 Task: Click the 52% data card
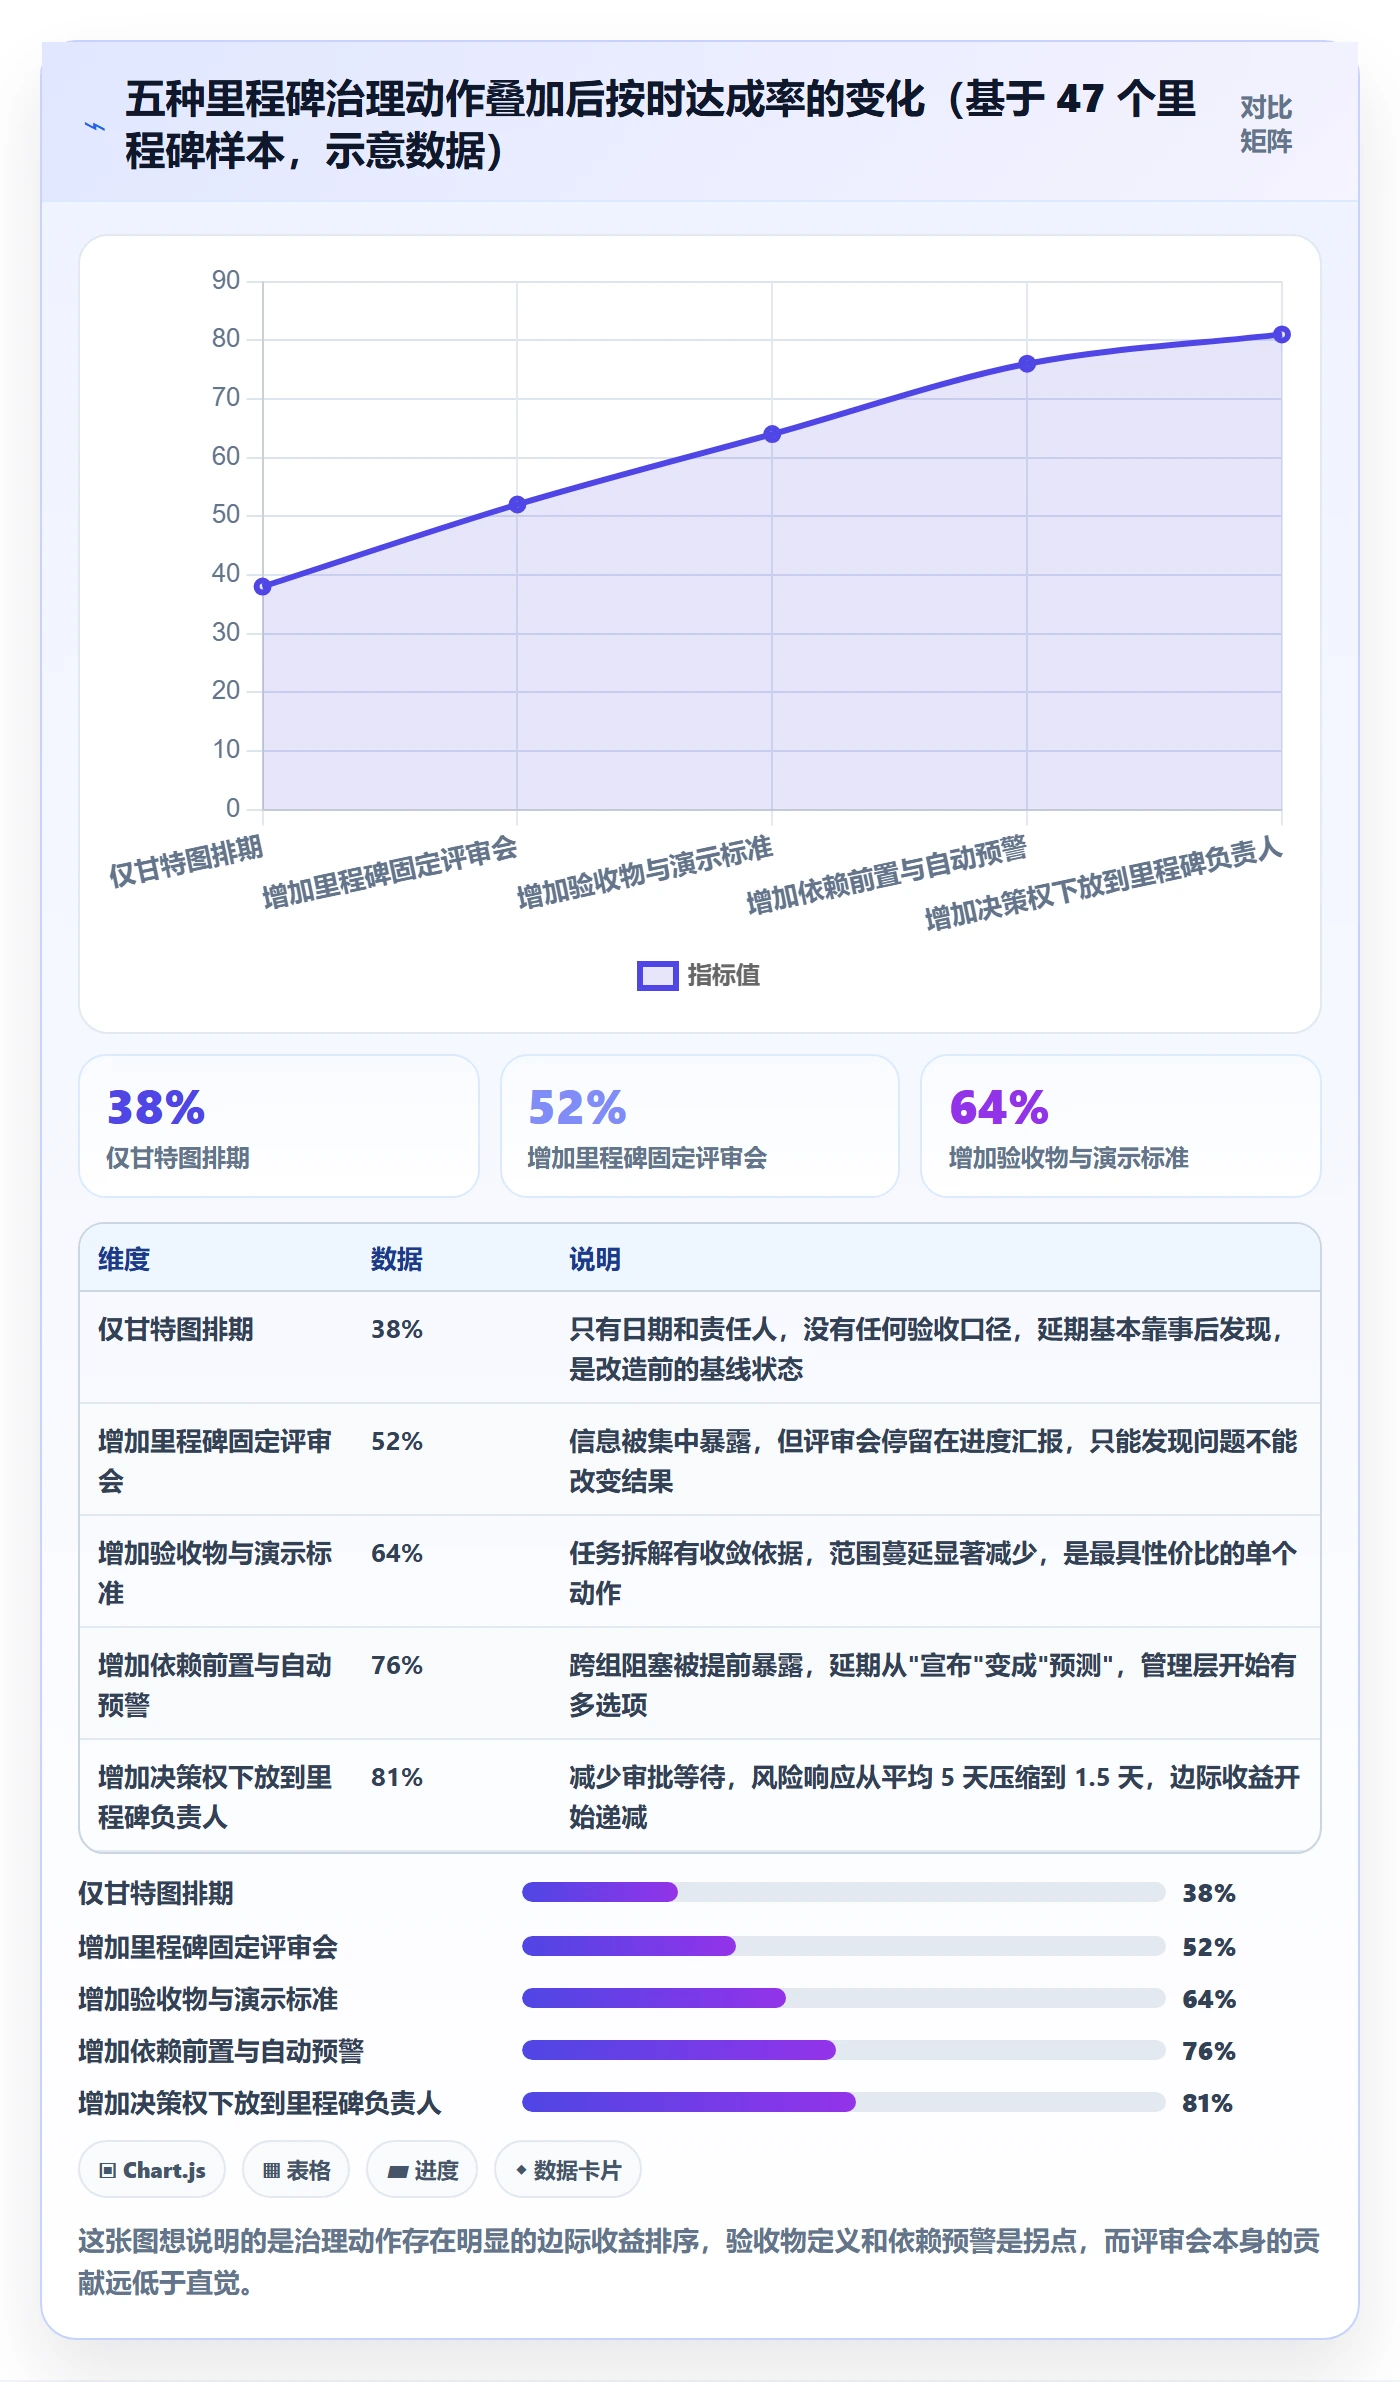(700, 1126)
